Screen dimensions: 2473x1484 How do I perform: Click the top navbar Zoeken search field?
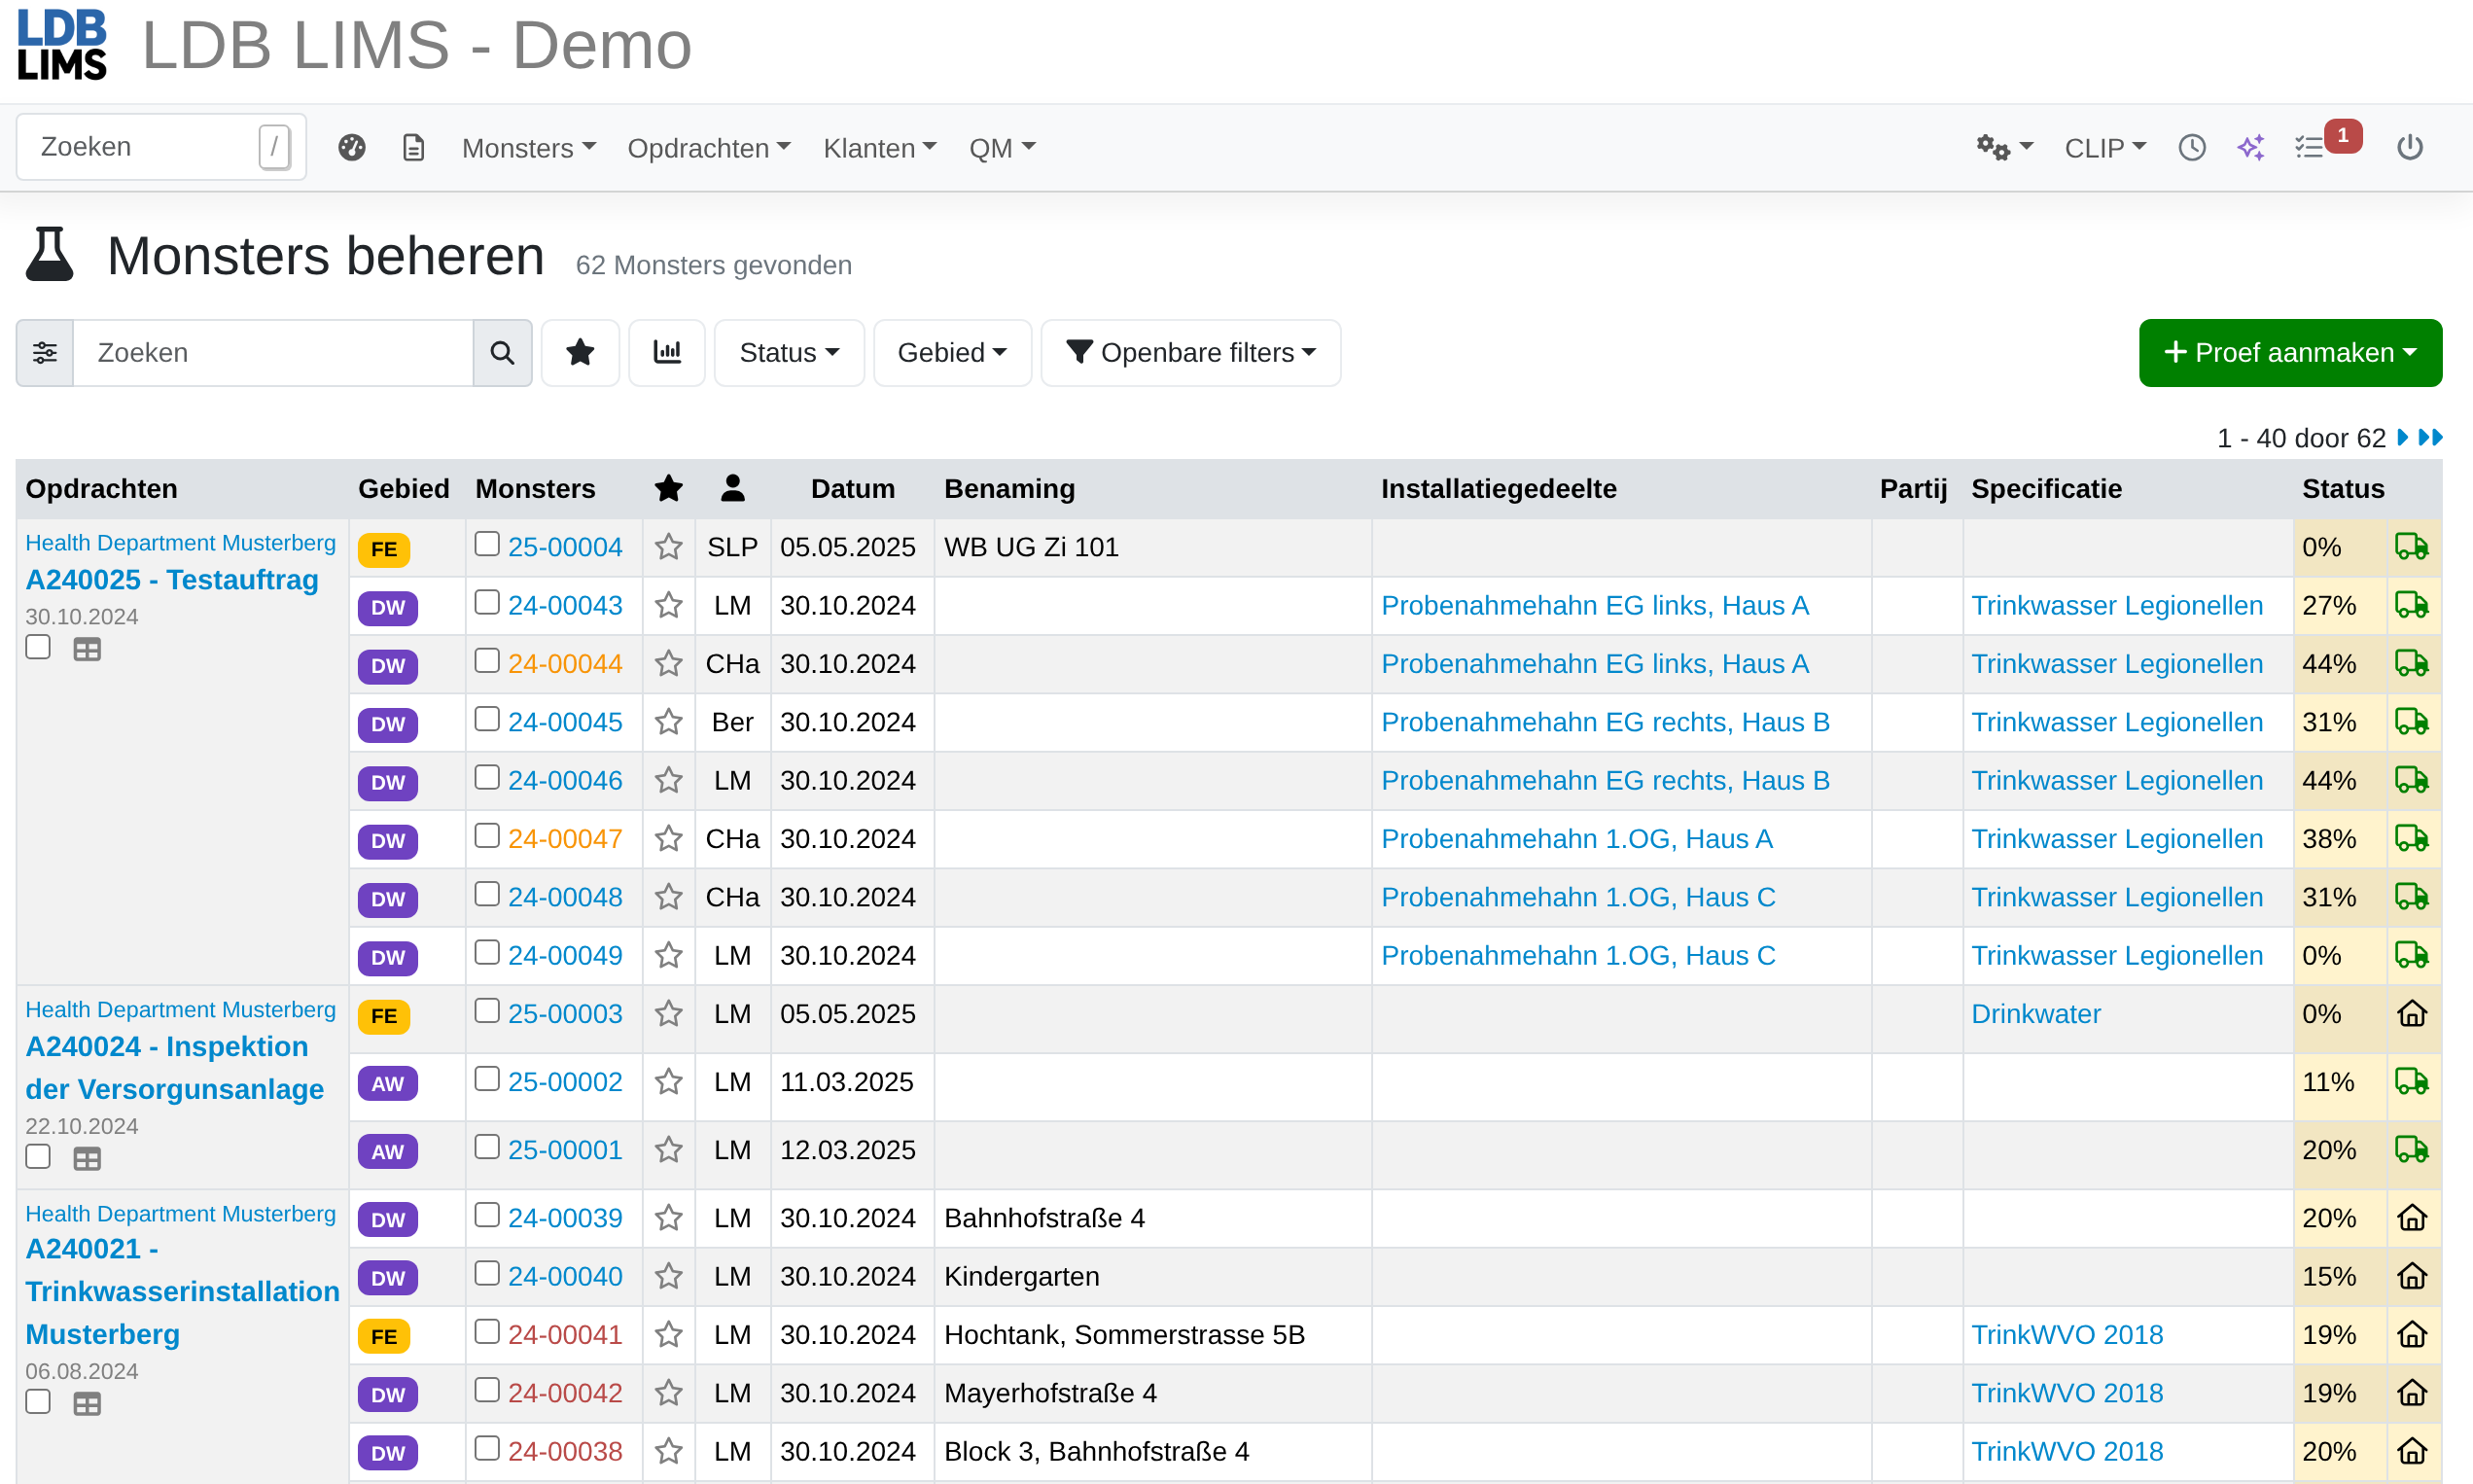161,147
